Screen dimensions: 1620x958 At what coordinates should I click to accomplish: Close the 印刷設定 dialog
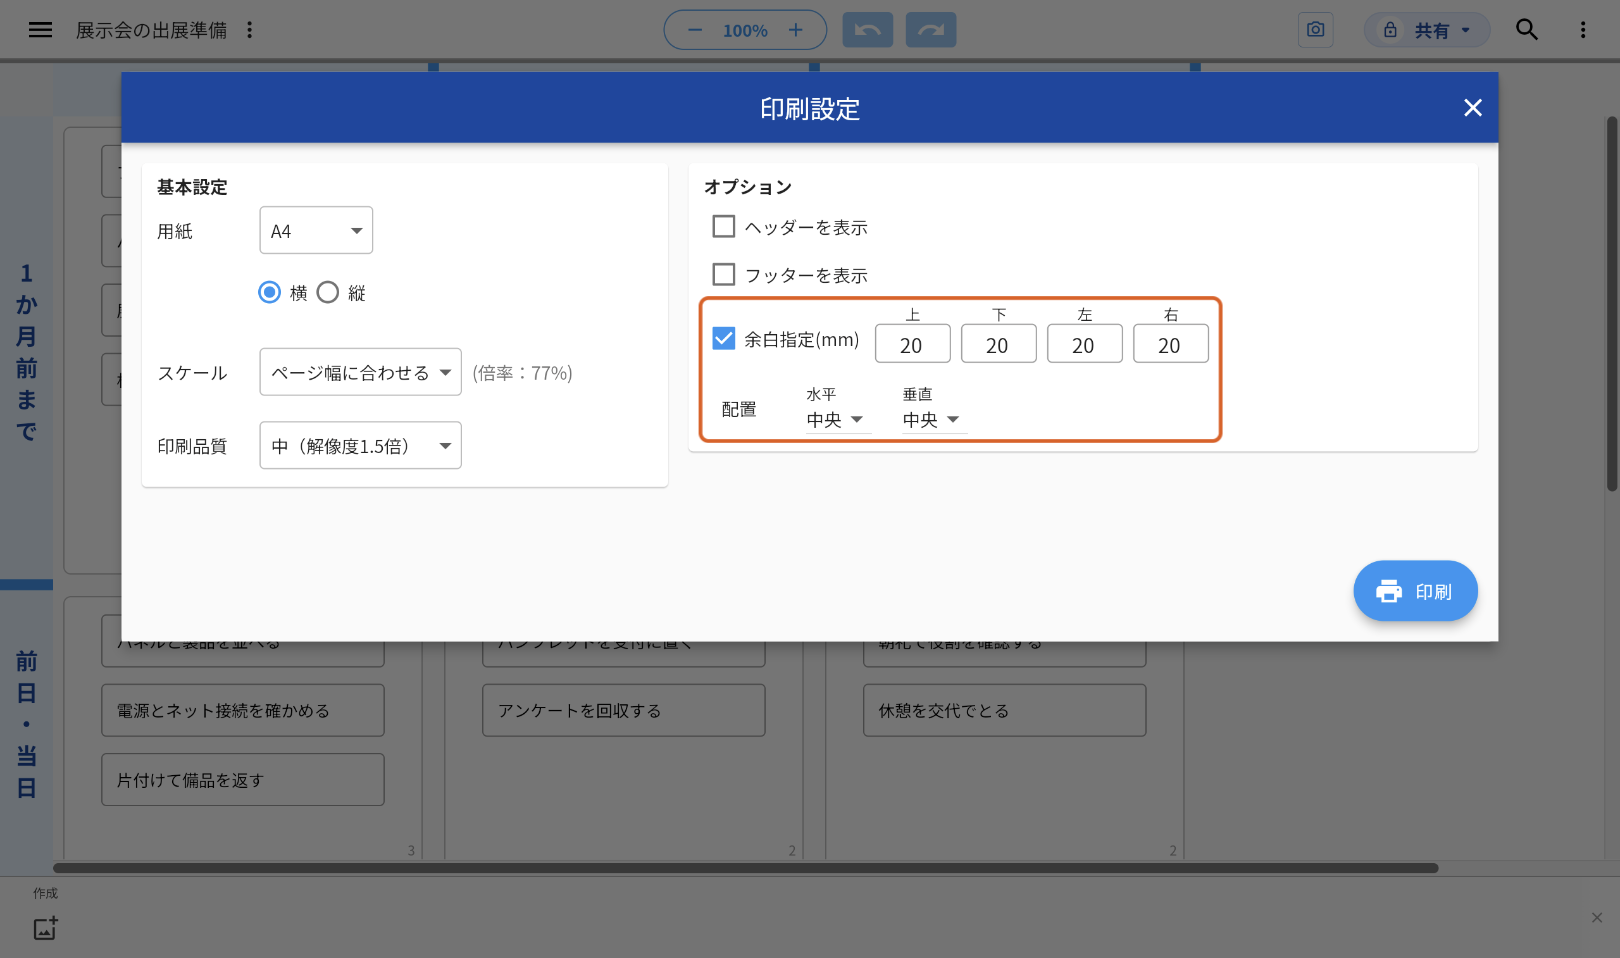tap(1473, 108)
